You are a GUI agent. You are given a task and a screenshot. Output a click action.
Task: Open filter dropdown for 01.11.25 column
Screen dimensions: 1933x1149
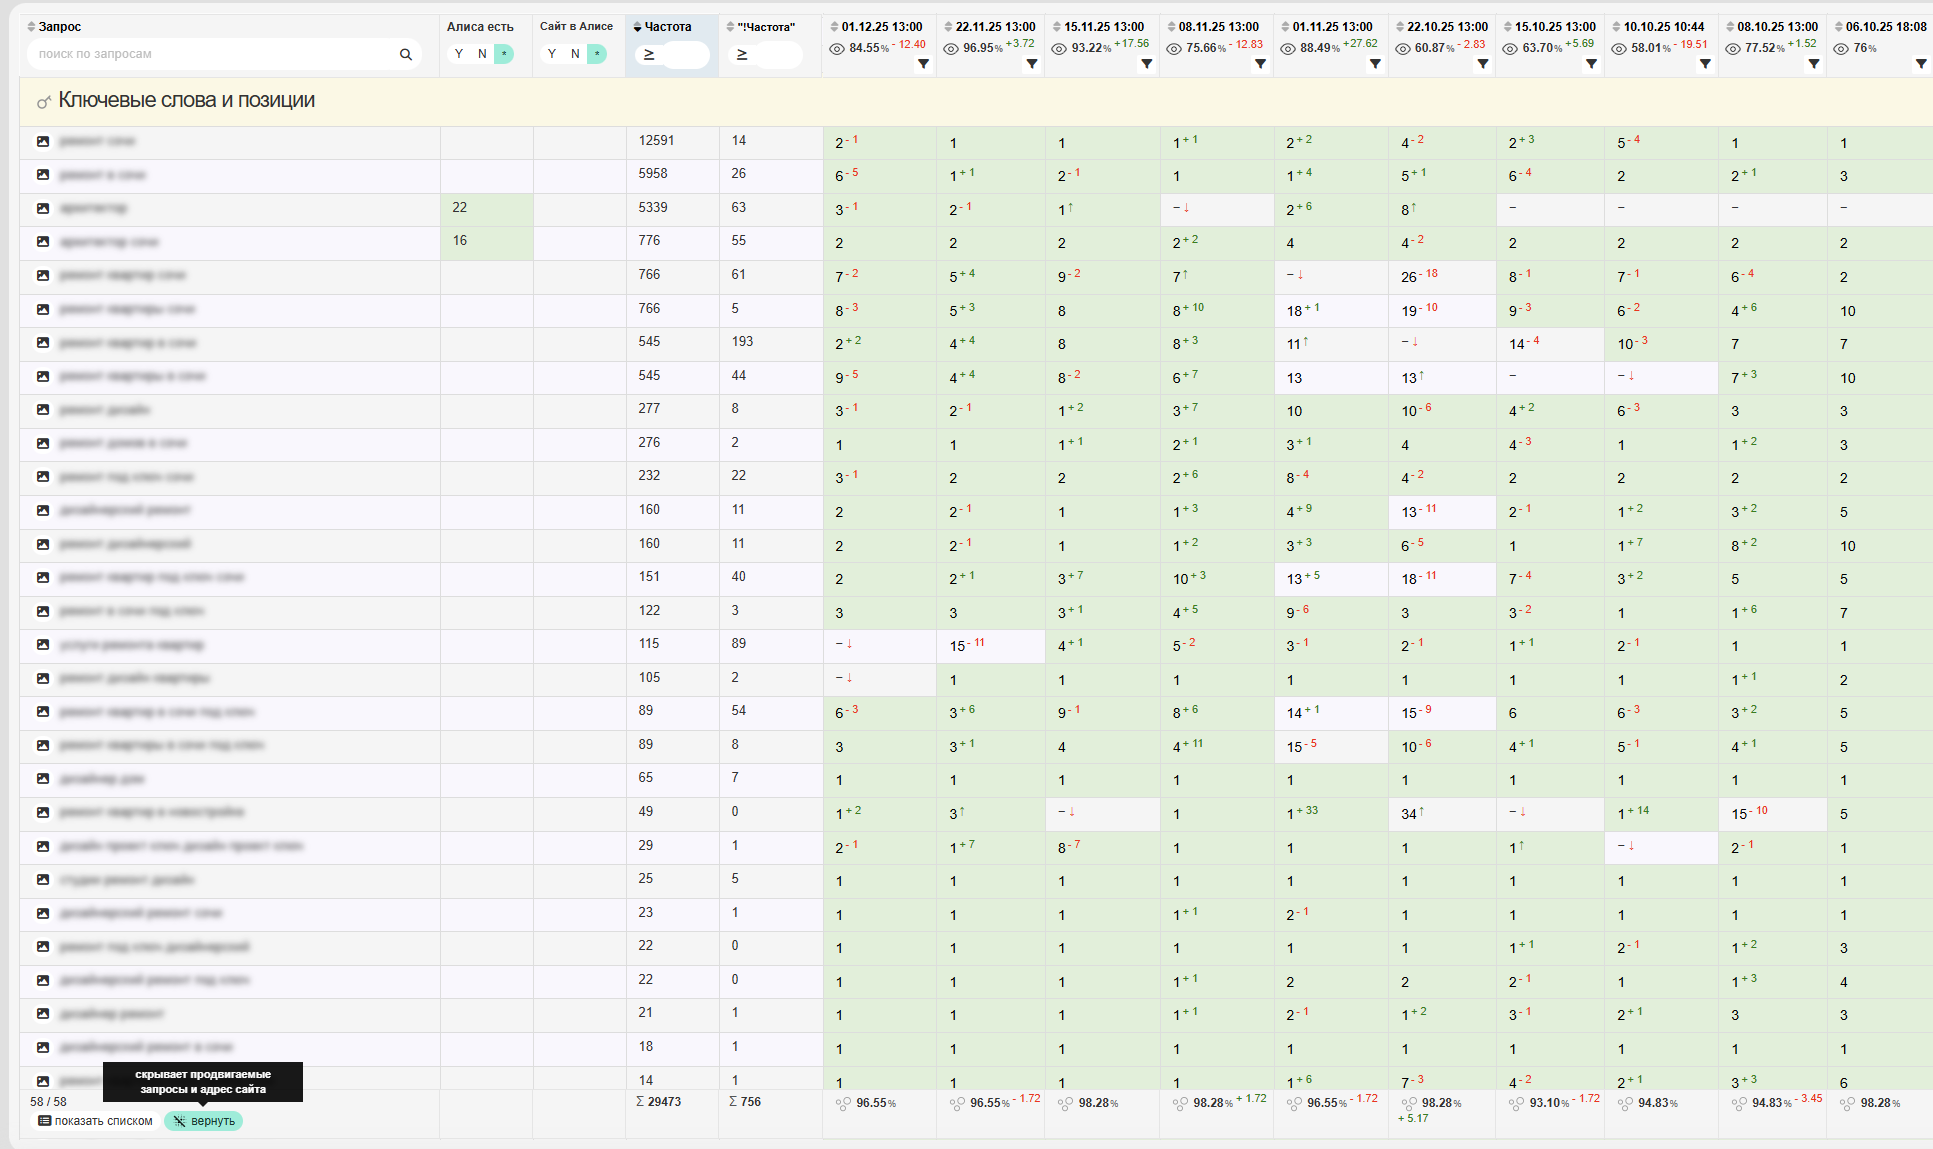(1375, 64)
